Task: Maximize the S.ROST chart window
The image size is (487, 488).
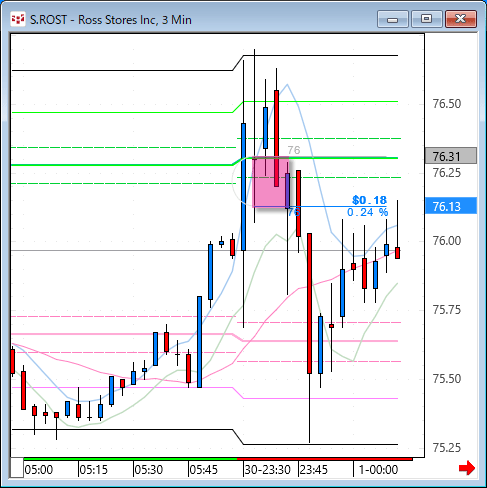Action: (x=426, y=19)
